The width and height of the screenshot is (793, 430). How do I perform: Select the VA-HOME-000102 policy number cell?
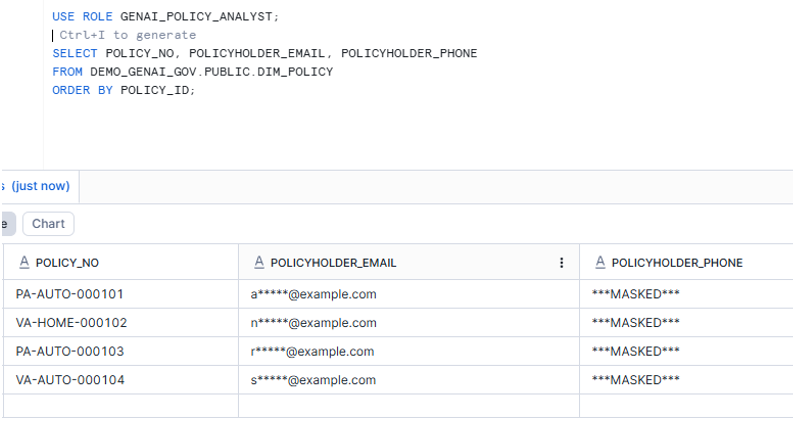point(71,323)
